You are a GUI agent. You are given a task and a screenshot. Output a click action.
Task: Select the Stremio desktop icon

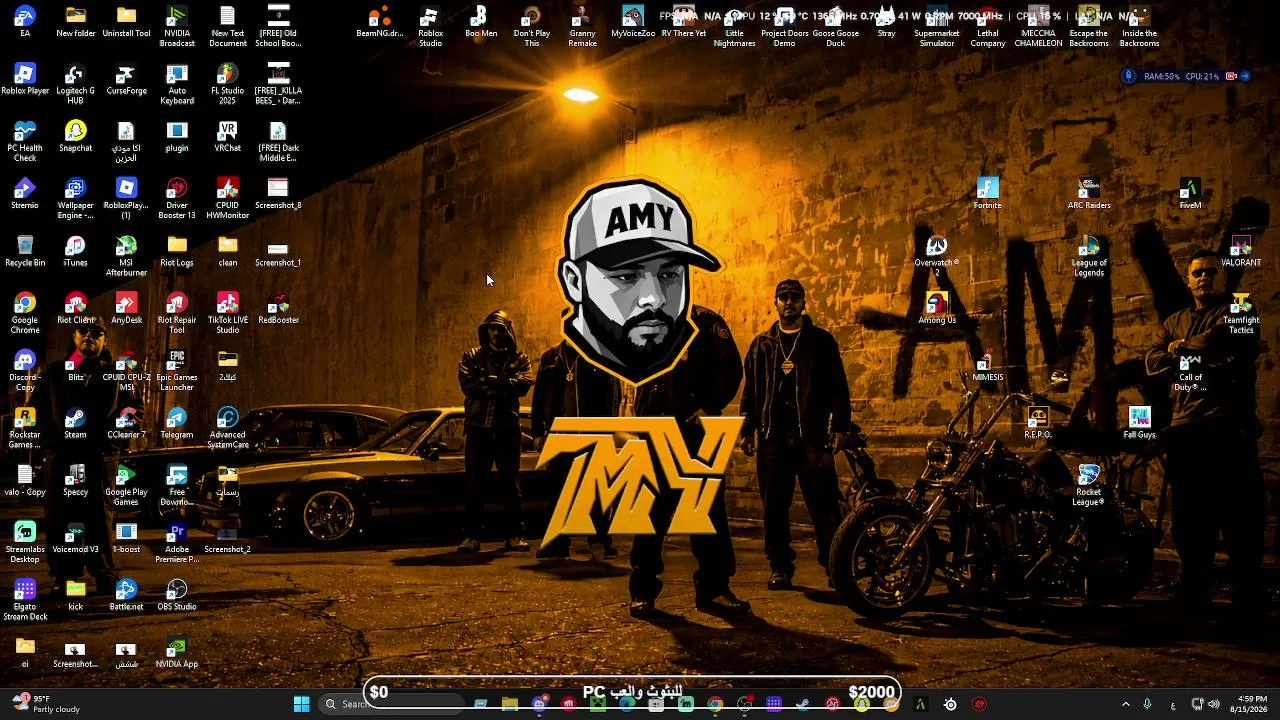[x=25, y=193]
